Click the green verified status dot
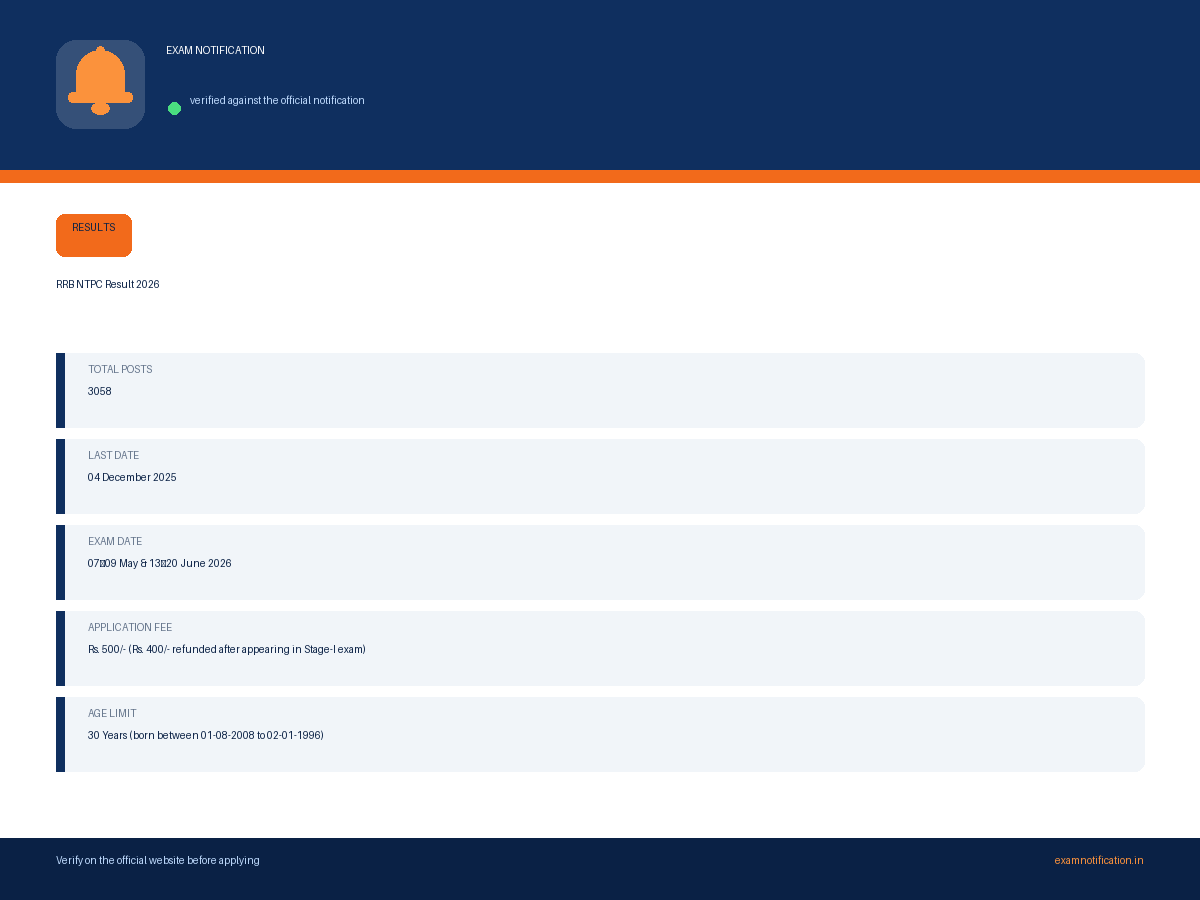Viewport: 1200px width, 900px height. click(x=174, y=108)
